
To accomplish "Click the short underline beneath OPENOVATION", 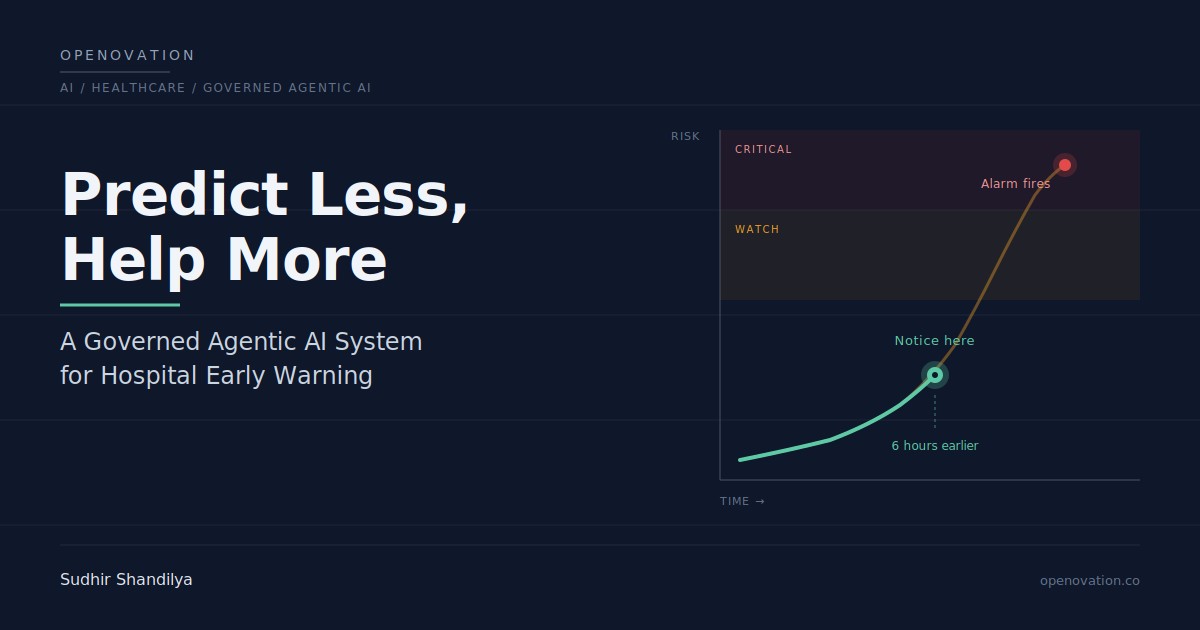I will coord(115,72).
